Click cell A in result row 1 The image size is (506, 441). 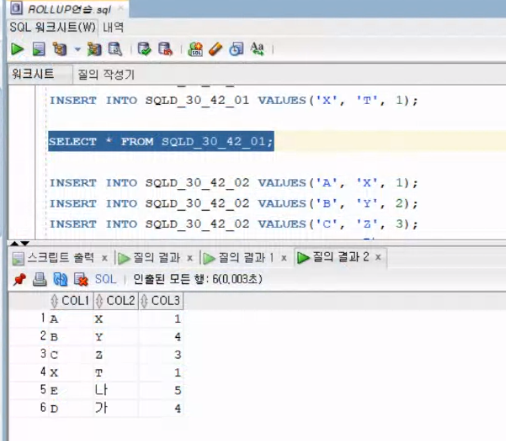click(x=71, y=319)
